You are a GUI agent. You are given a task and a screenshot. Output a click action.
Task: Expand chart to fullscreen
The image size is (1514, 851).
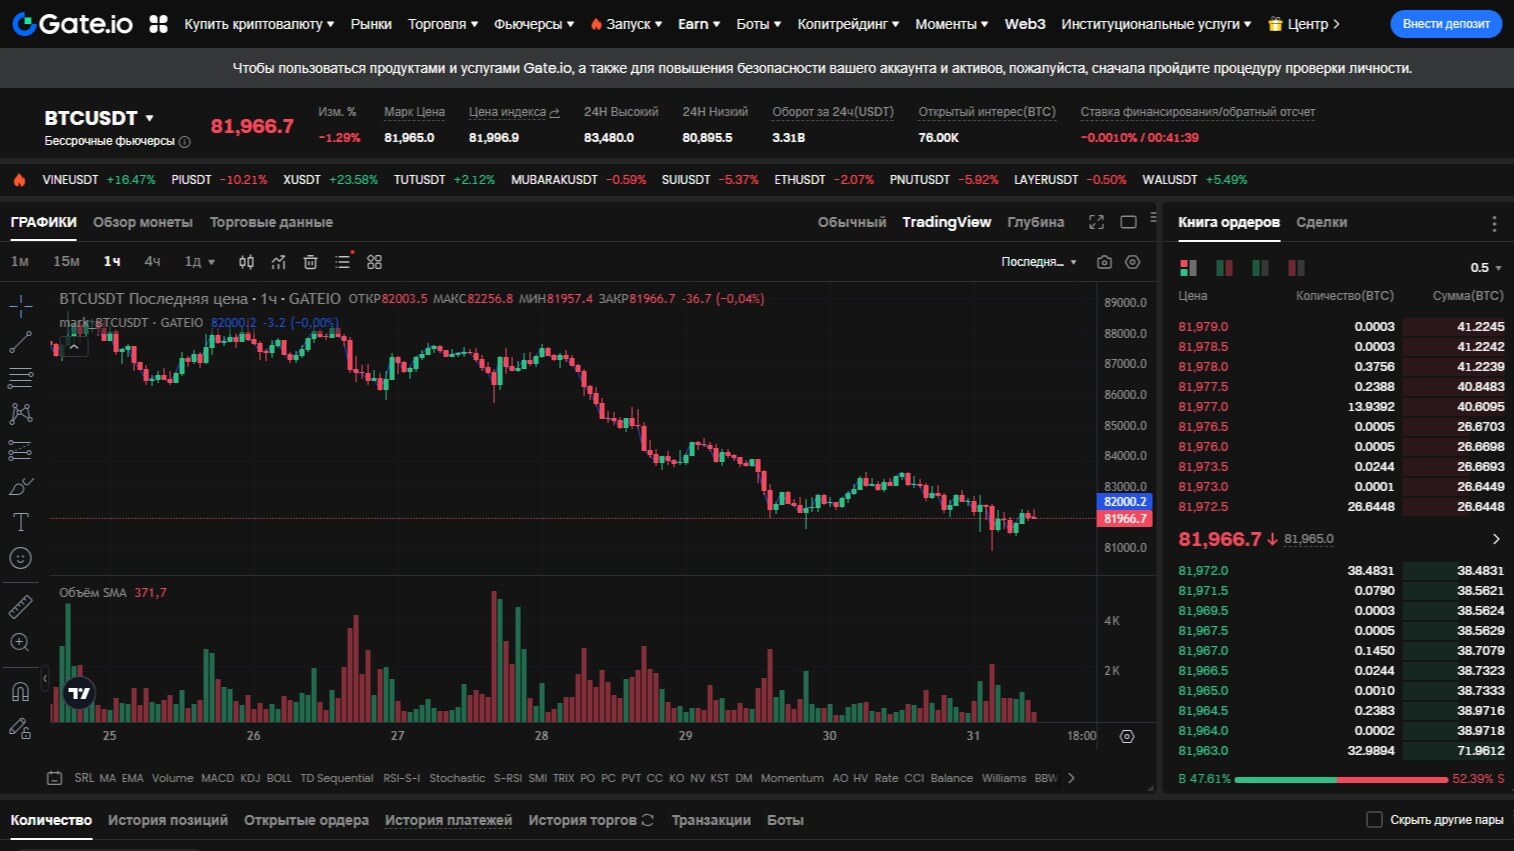[1096, 222]
